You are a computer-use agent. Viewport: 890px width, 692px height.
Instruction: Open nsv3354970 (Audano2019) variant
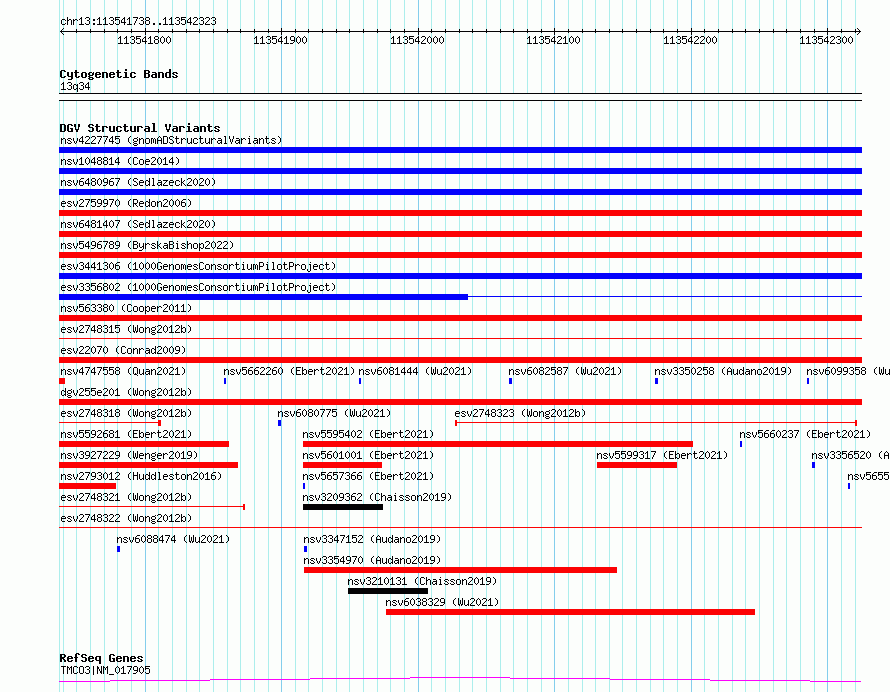[x=372, y=560]
